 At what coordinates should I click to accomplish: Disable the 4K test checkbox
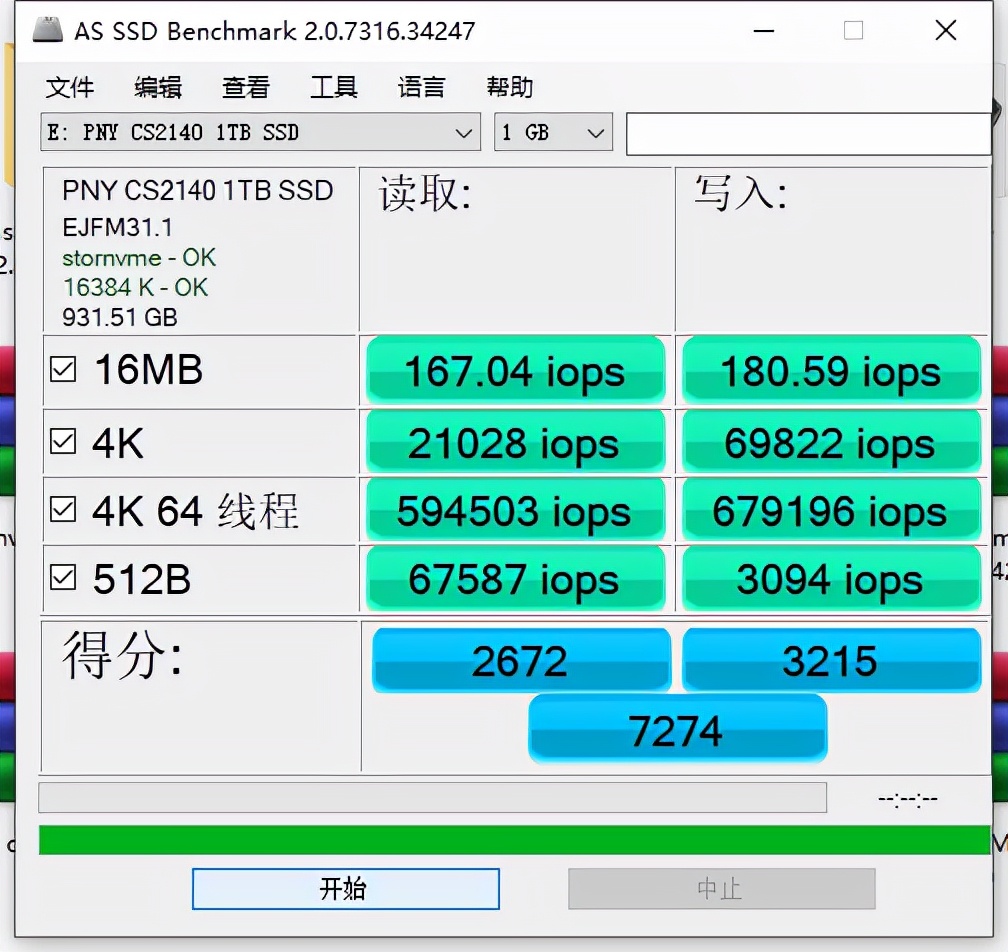(64, 441)
